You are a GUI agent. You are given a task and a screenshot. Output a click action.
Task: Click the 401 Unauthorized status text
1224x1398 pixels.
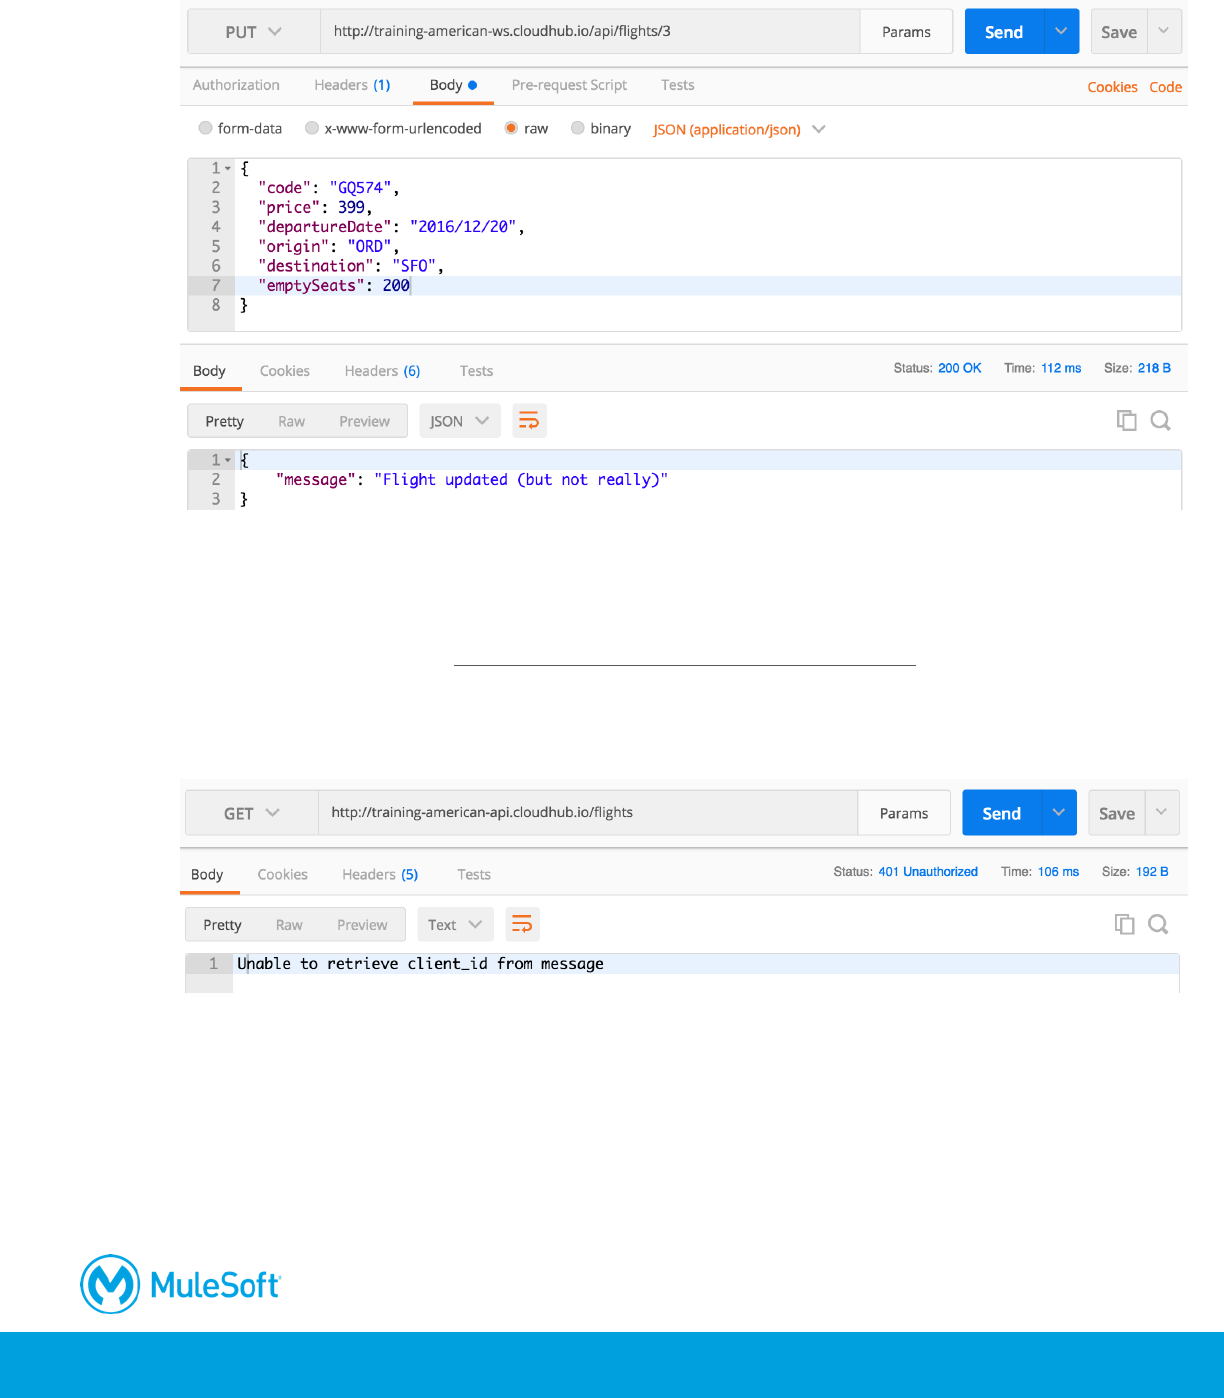point(928,872)
